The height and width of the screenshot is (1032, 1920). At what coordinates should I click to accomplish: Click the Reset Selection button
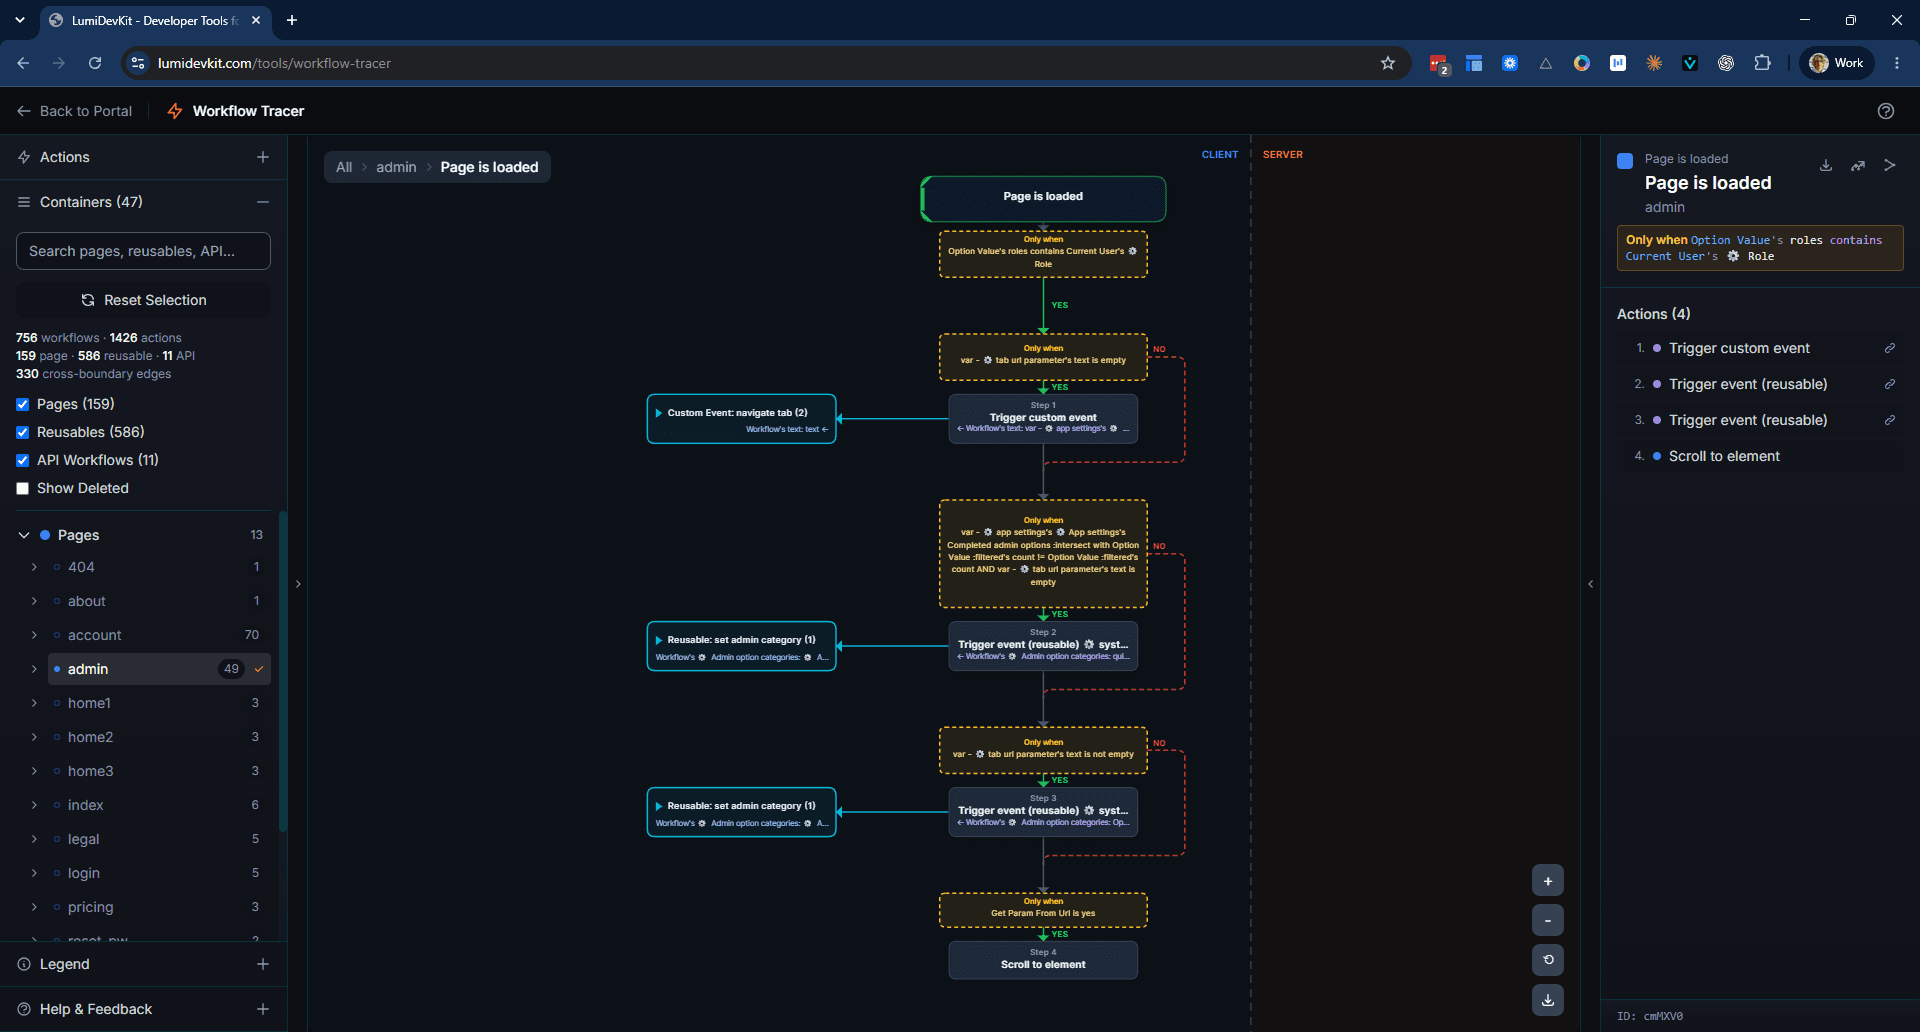(x=143, y=300)
